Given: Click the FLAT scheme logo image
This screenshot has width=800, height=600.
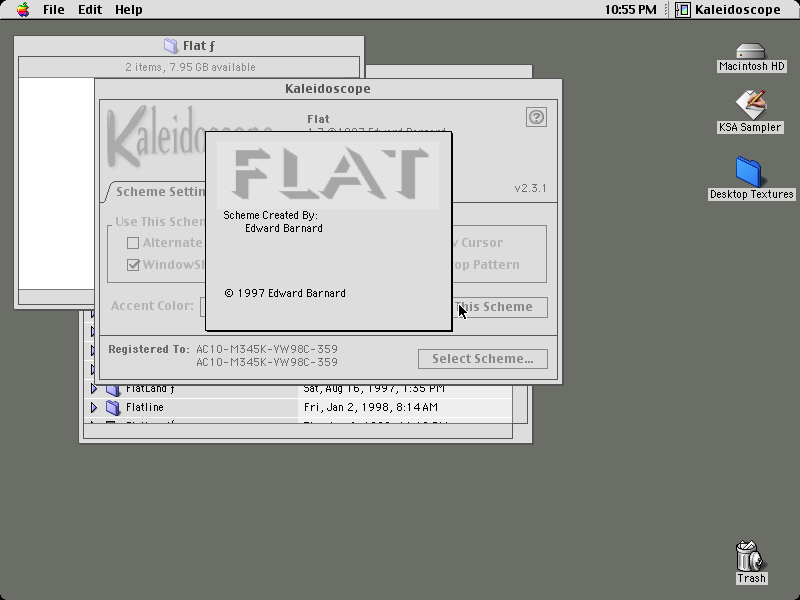Looking at the screenshot, I should click(328, 174).
